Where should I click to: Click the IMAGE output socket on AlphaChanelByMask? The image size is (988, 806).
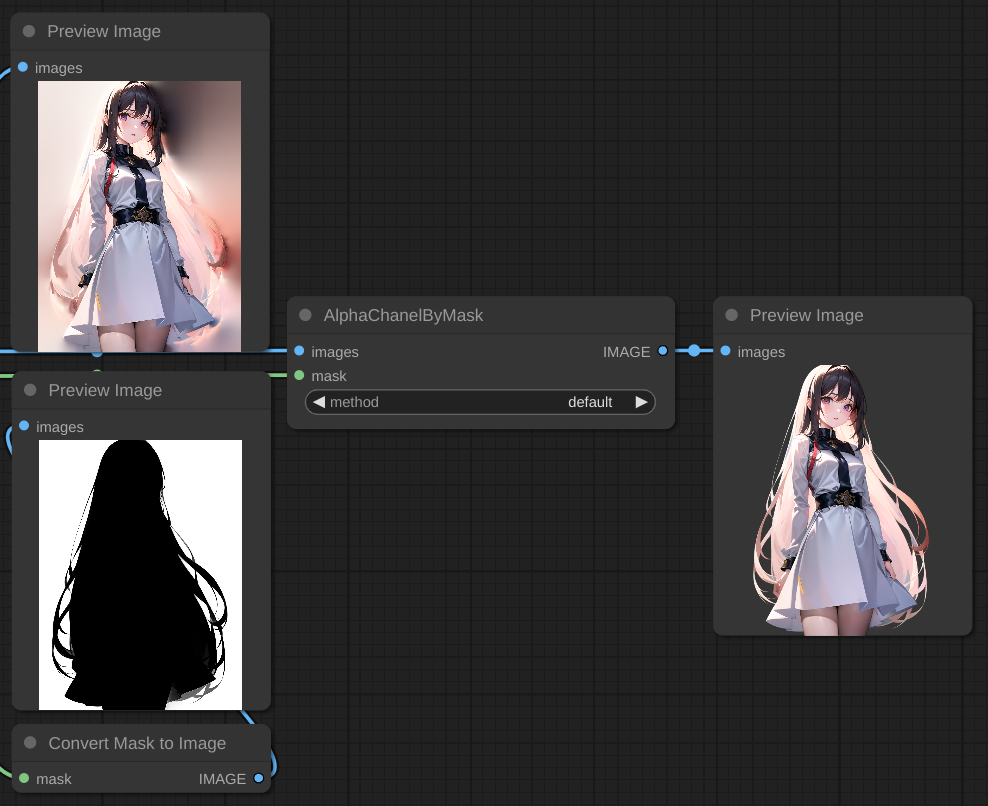pos(662,351)
